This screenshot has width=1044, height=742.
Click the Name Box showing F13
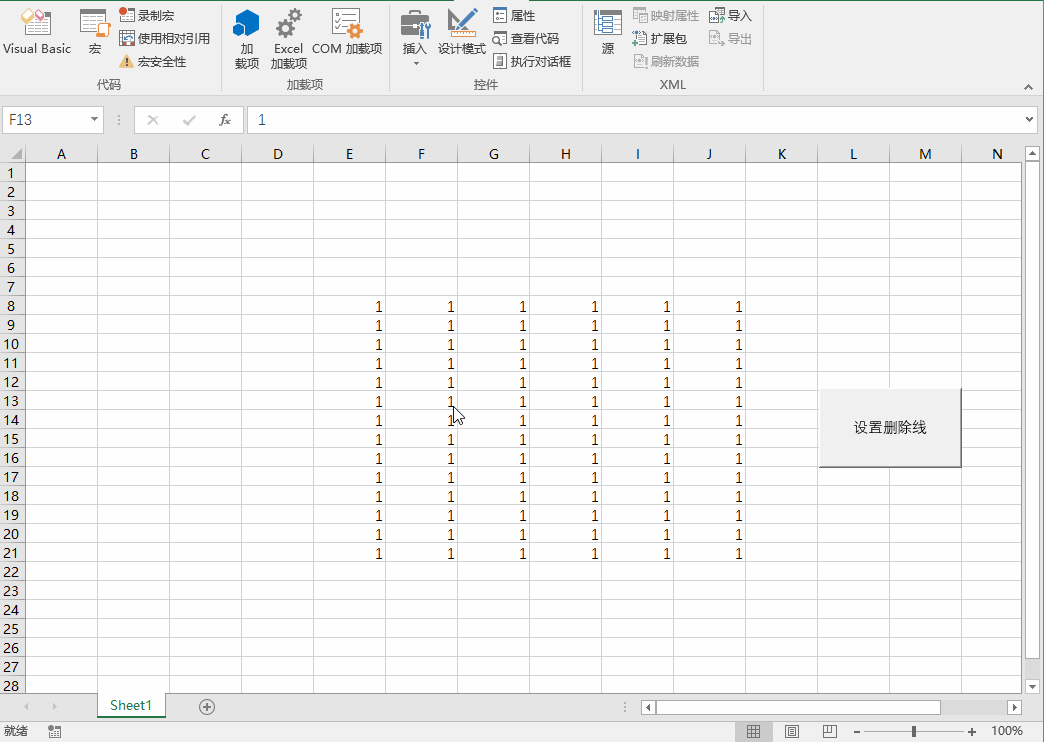(45, 120)
